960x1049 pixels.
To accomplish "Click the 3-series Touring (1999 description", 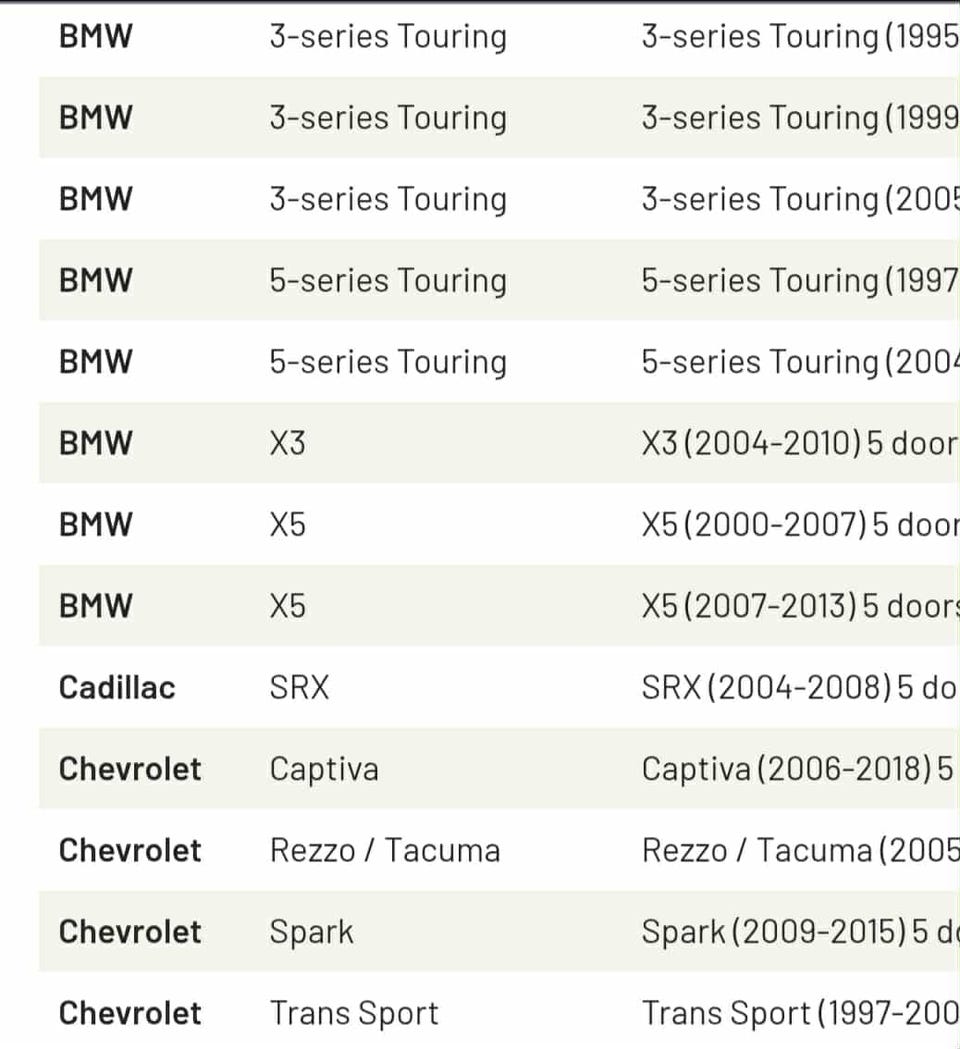I will pyautogui.click(x=801, y=118).
